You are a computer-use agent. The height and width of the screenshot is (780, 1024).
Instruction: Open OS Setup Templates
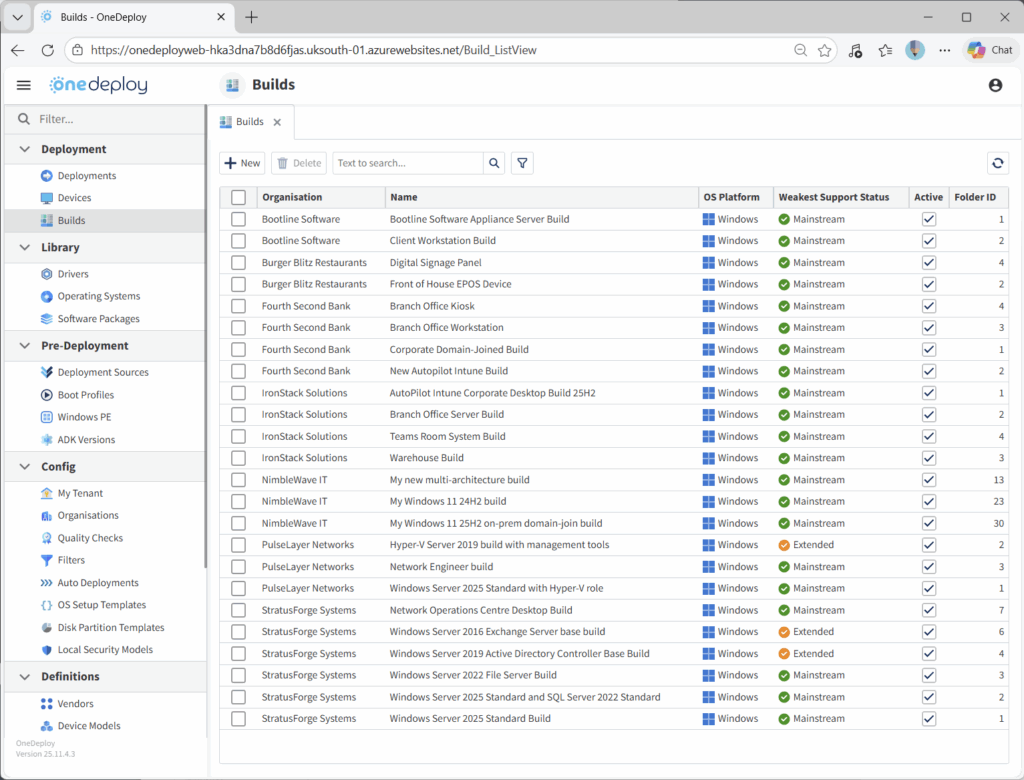pyautogui.click(x=101, y=606)
